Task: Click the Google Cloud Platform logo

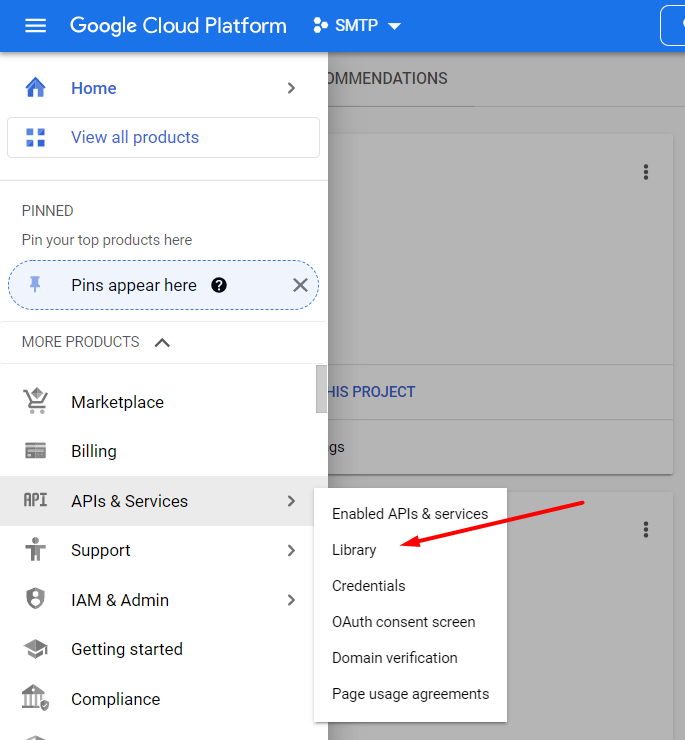Action: pyautogui.click(x=178, y=25)
